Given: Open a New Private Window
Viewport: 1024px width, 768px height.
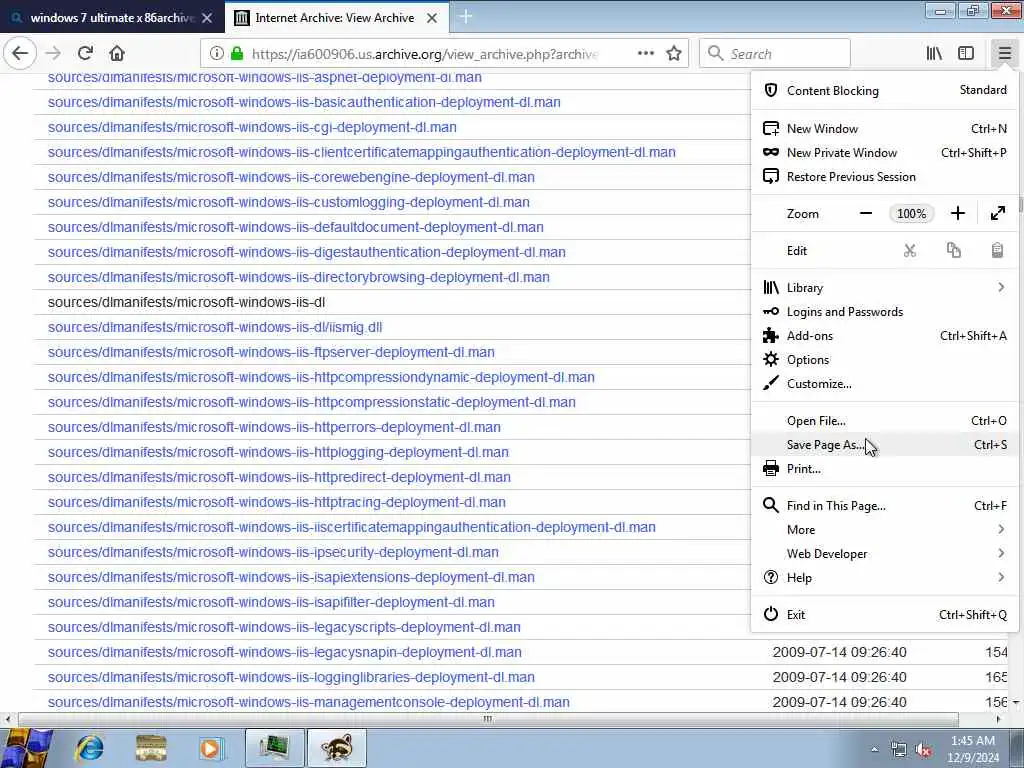Looking at the screenshot, I should coord(884,153).
